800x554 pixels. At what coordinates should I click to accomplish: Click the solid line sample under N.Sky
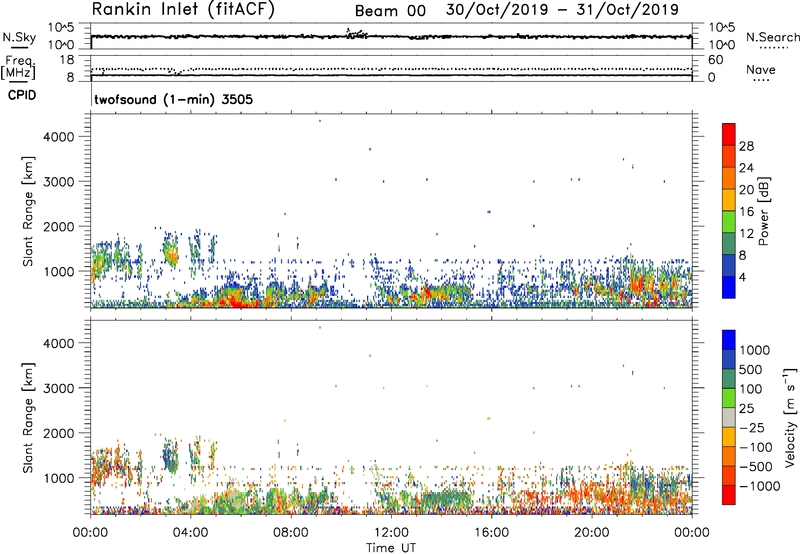pyautogui.click(x=19, y=48)
